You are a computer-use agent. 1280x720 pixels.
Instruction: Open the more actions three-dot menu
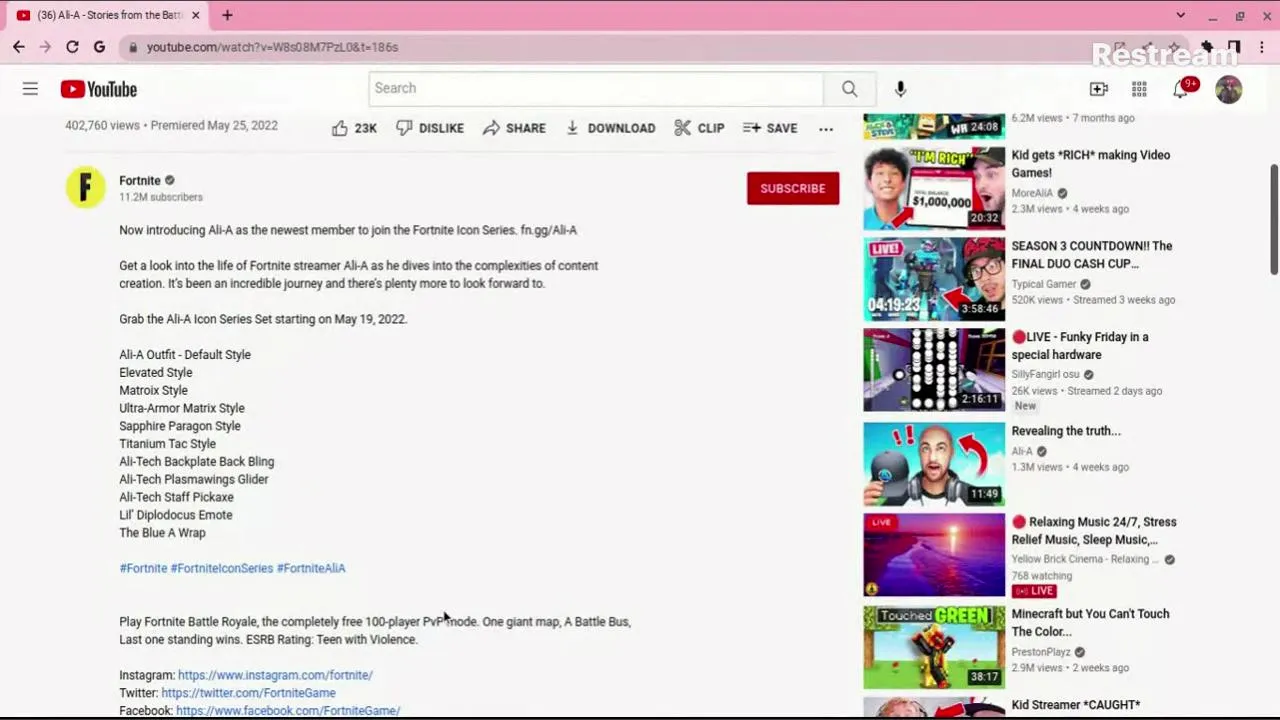point(826,128)
